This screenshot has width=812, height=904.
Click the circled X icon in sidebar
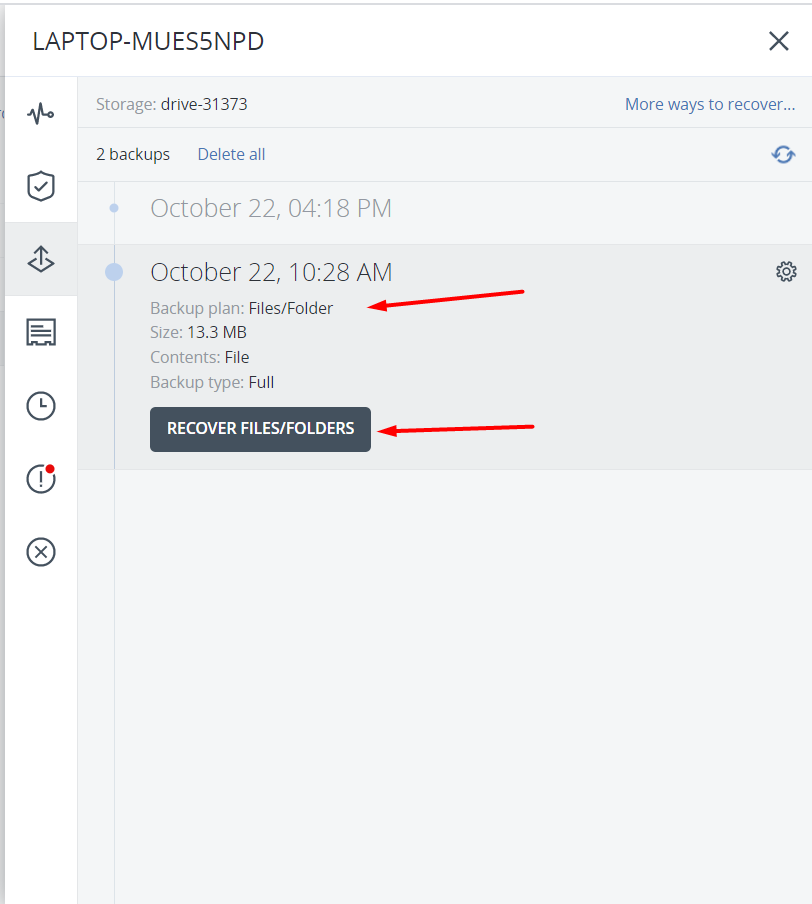tap(41, 552)
